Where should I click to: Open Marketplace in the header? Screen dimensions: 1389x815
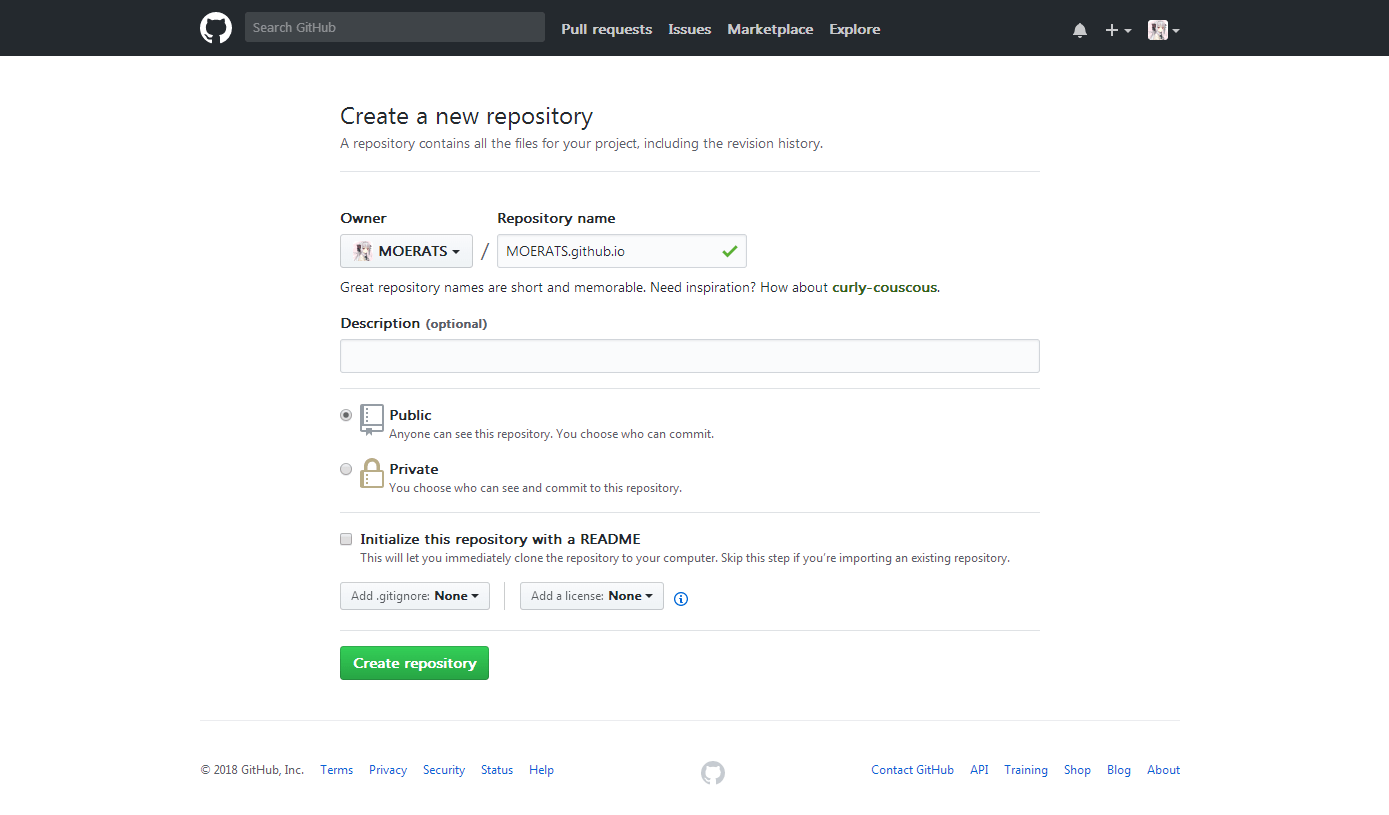pyautogui.click(x=770, y=29)
